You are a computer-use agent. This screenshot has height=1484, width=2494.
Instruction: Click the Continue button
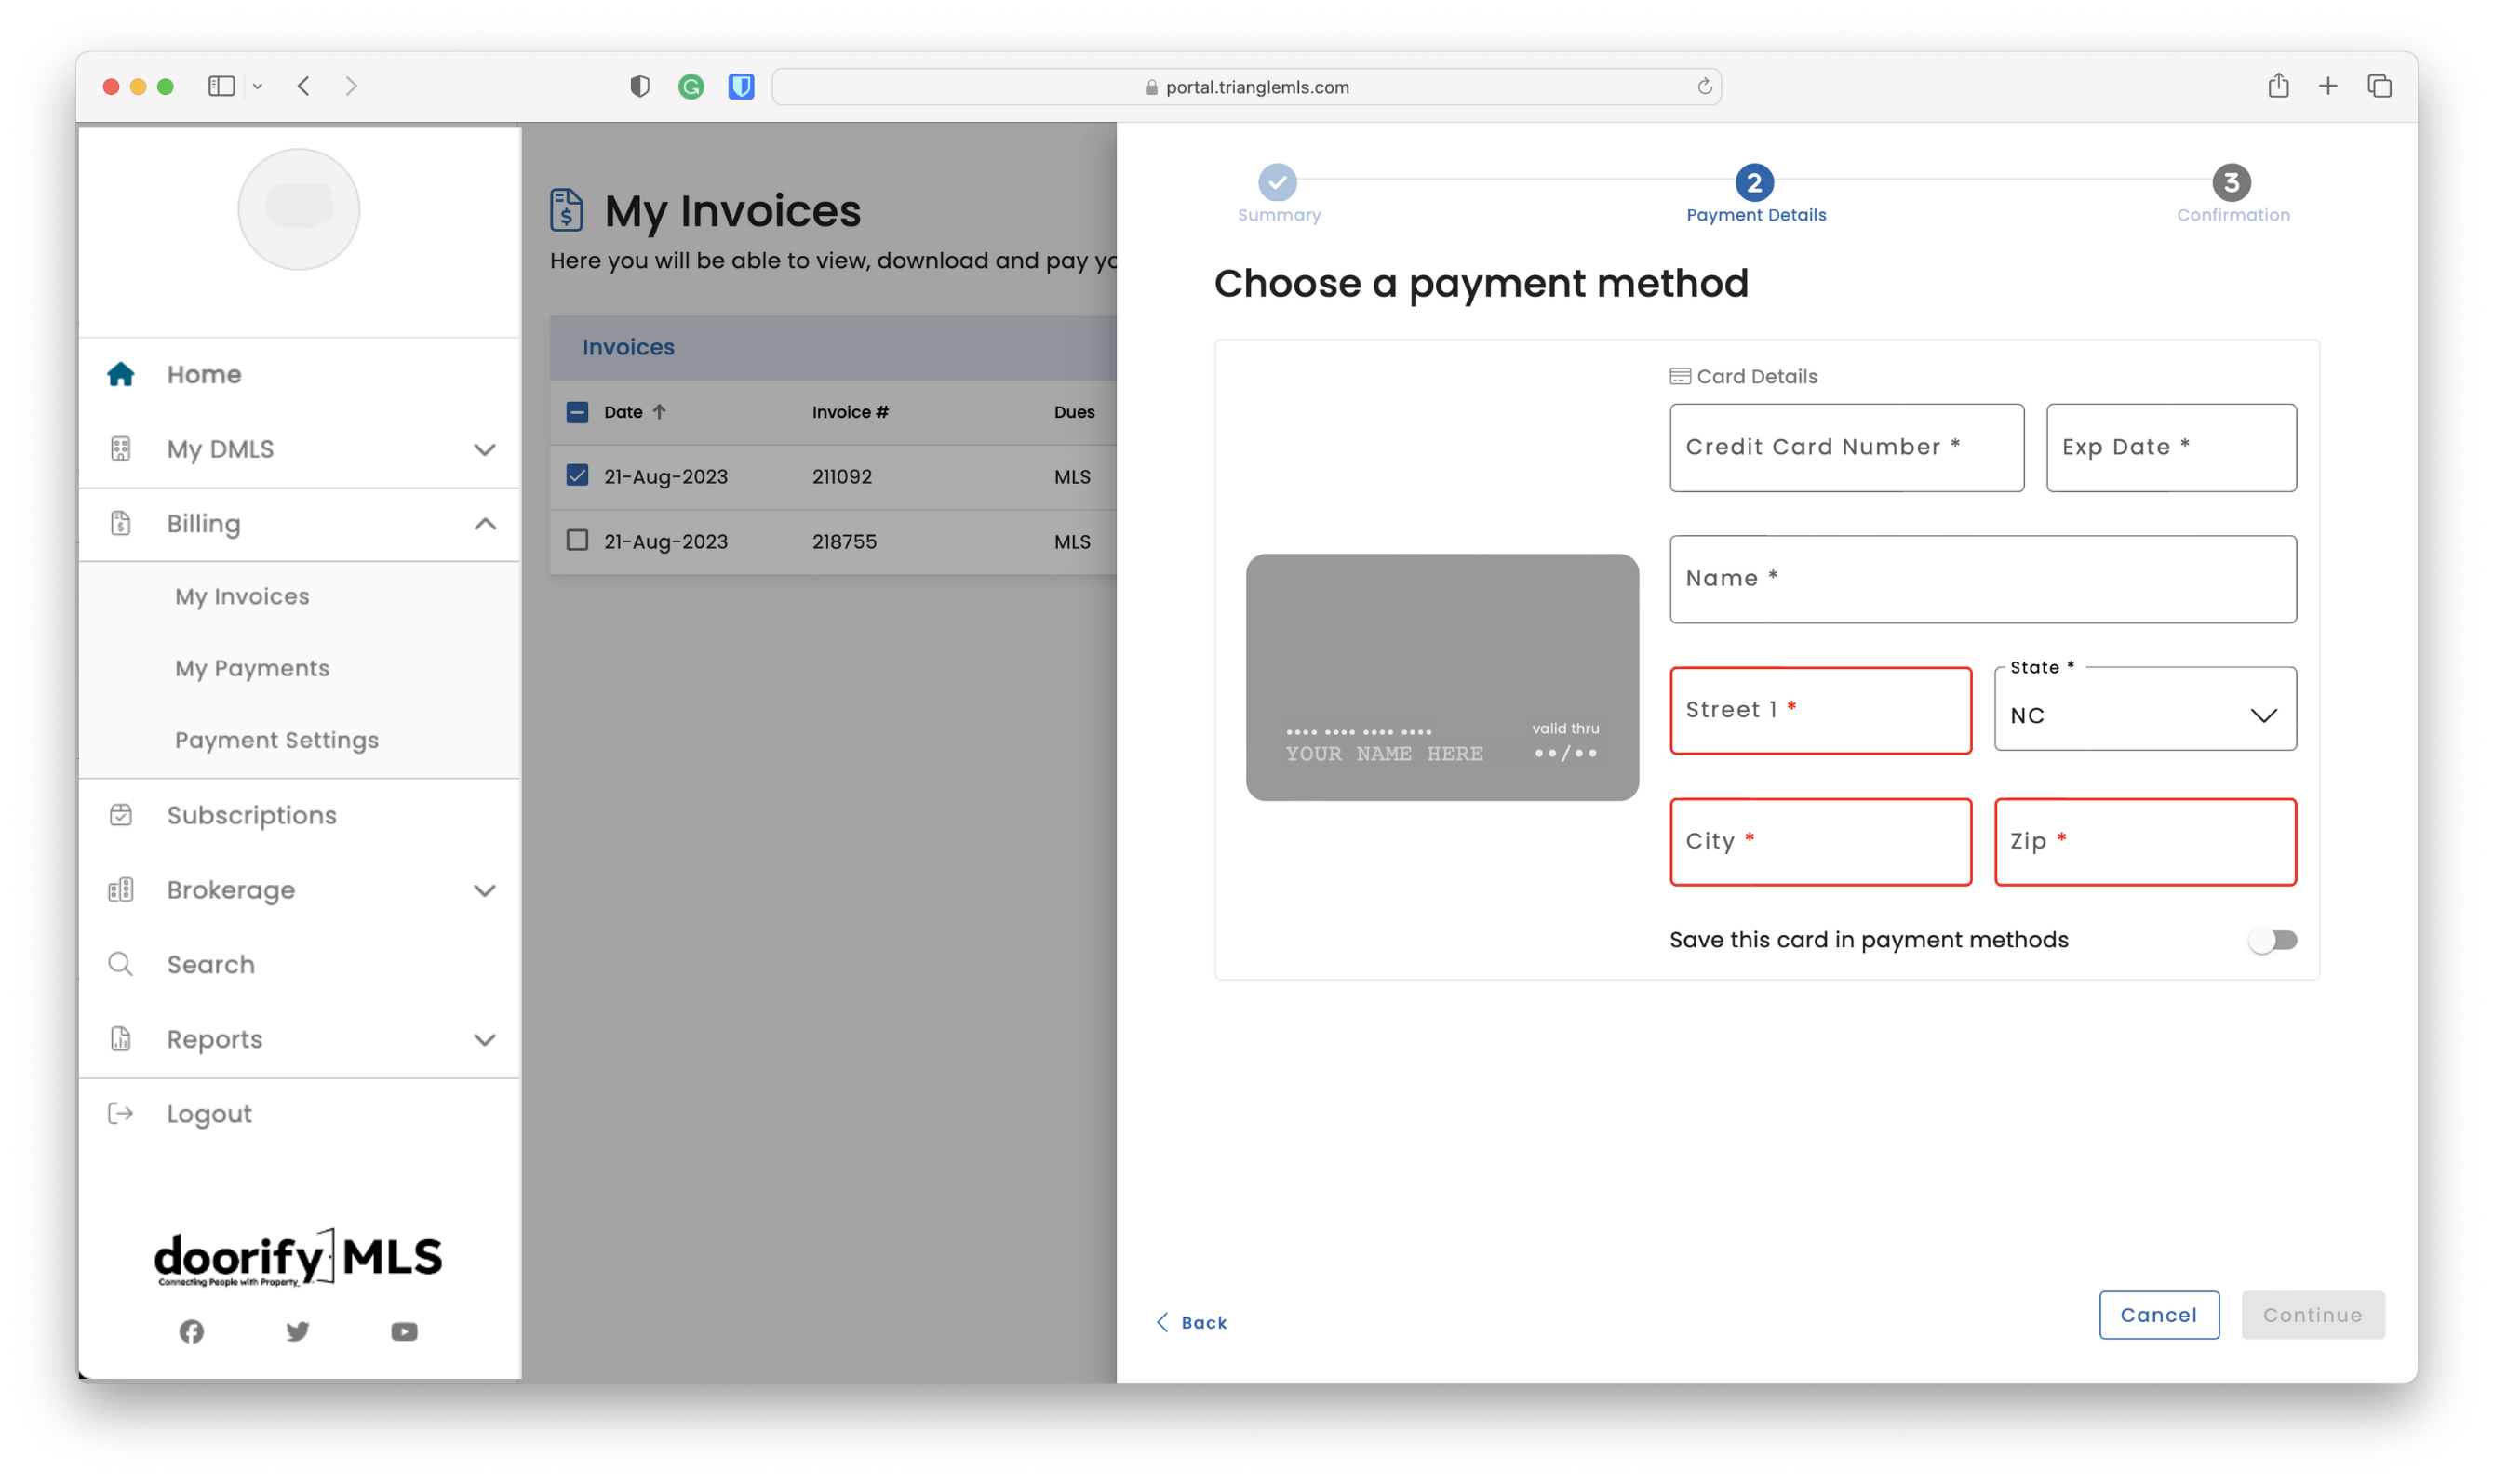pyautogui.click(x=2313, y=1315)
